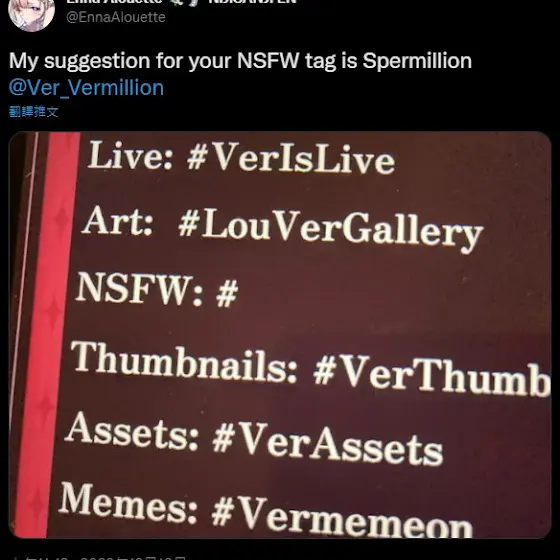Open the Enna Alouette display name
The image size is (560, 560).
click(x=114, y=2)
